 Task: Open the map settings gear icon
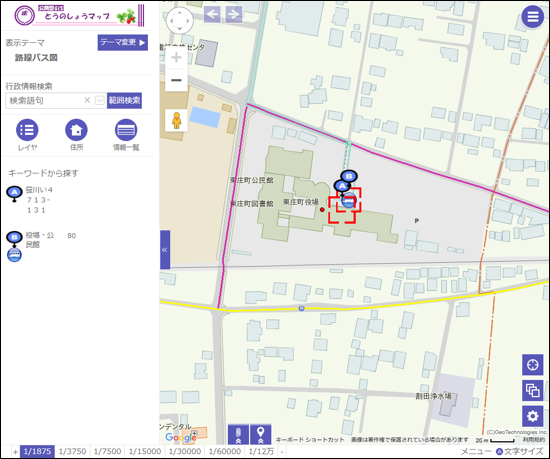coord(532,416)
